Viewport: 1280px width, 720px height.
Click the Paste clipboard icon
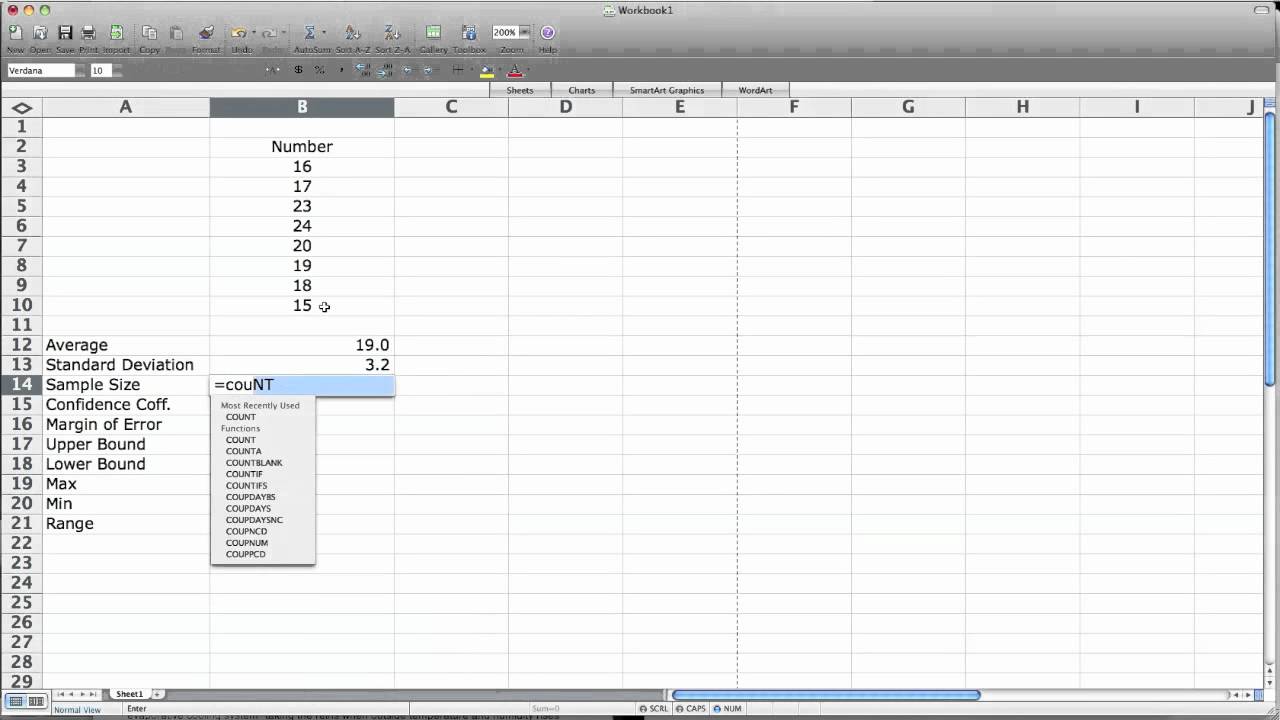pyautogui.click(x=176, y=33)
